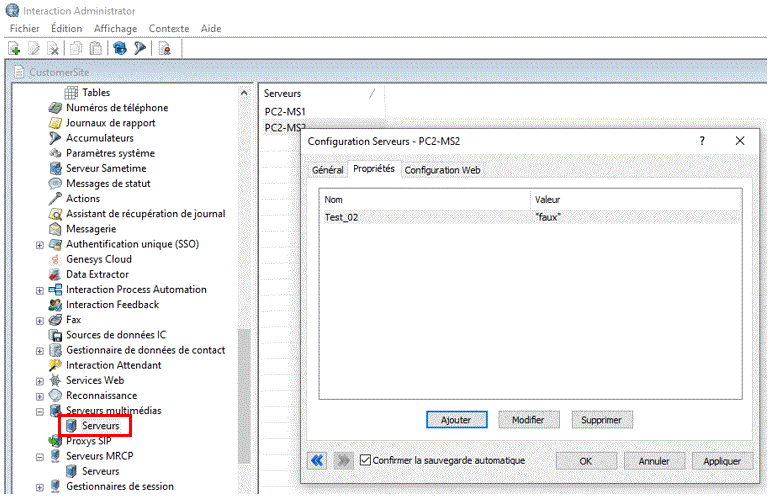
Task: Select Paramètres système node
Action: coord(110,153)
